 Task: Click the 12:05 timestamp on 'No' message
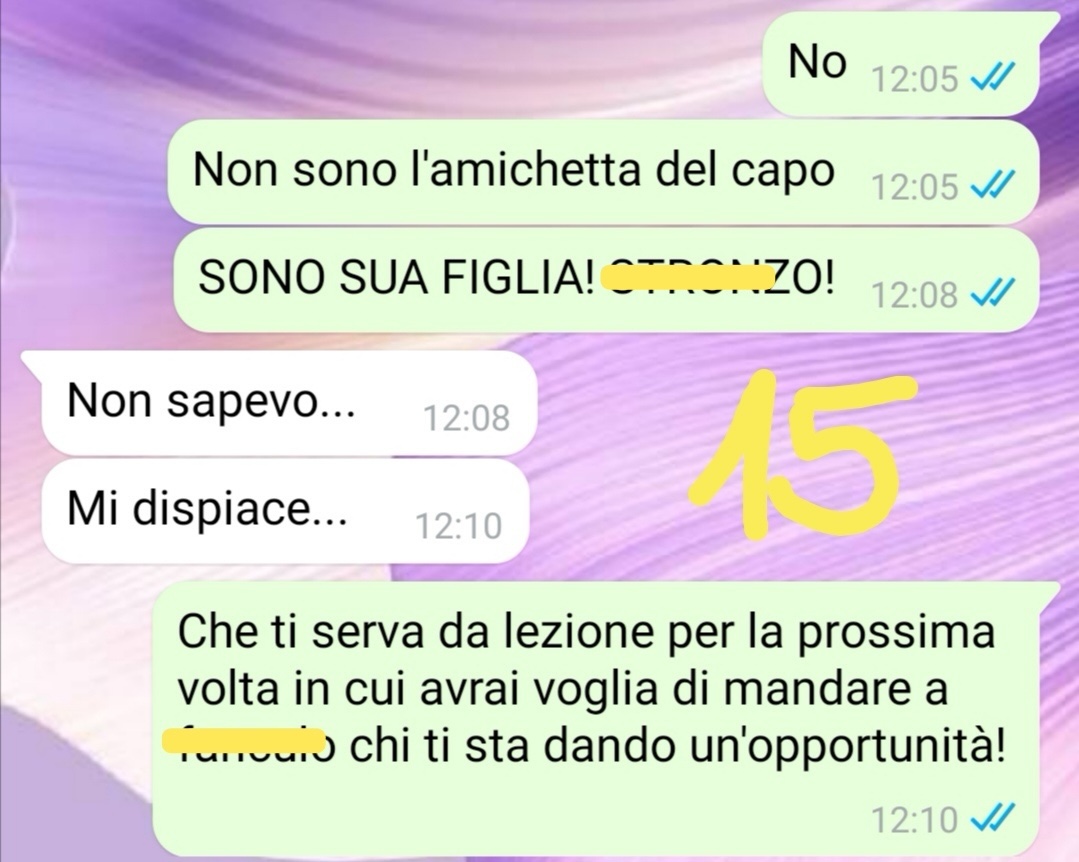[915, 79]
